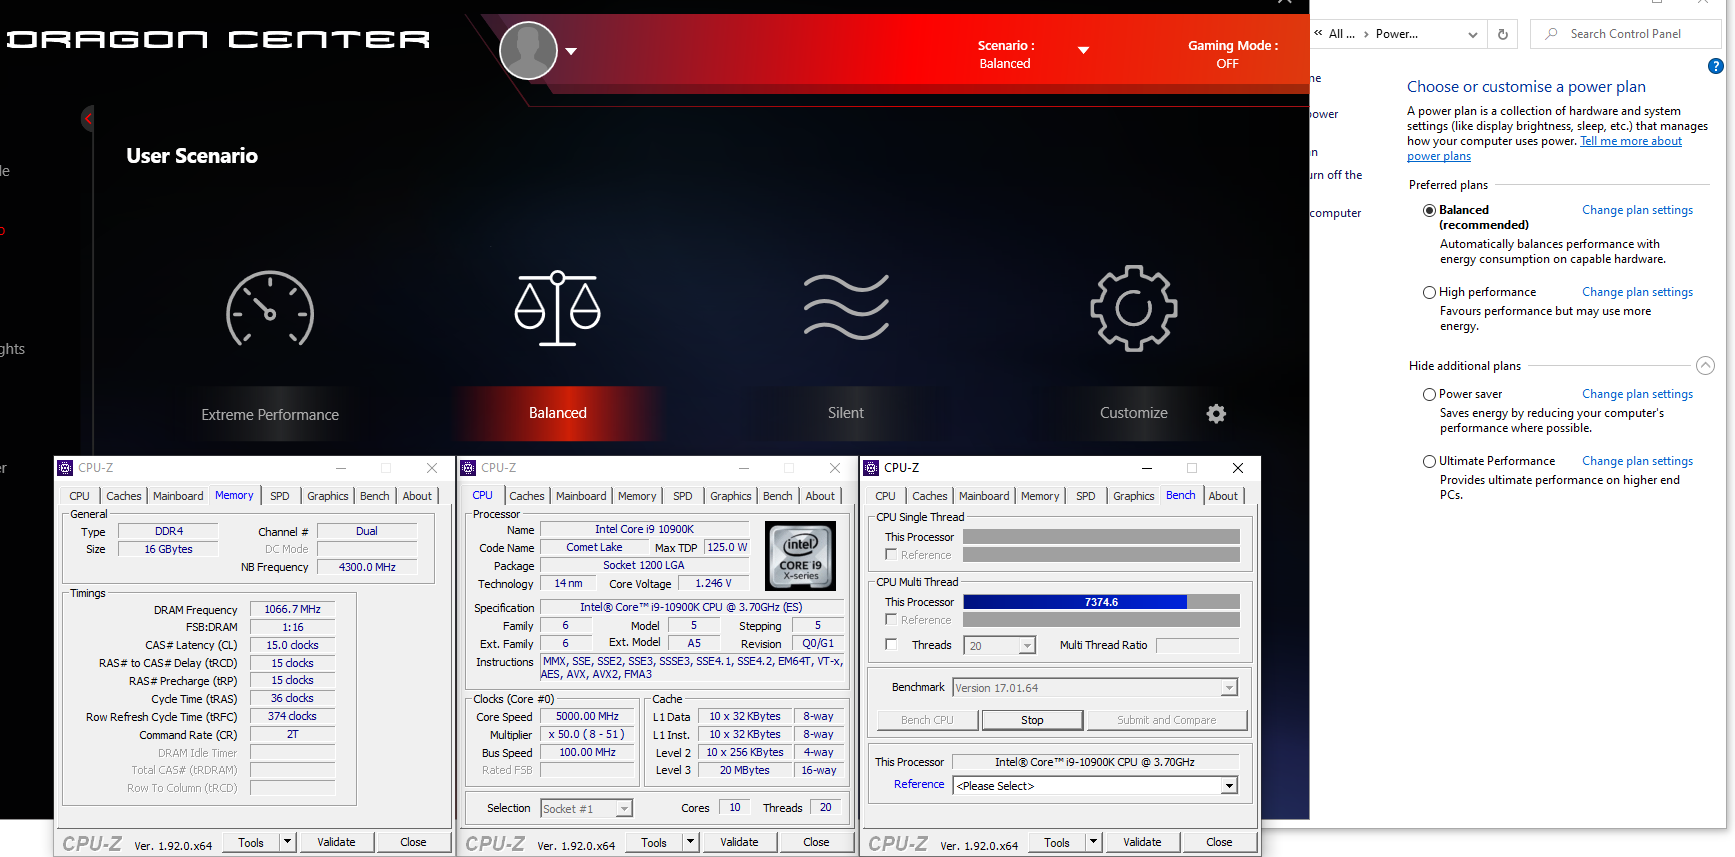The height and width of the screenshot is (857, 1735).
Task: Open Tools dropdown arrow in Bench window
Action: [1093, 842]
